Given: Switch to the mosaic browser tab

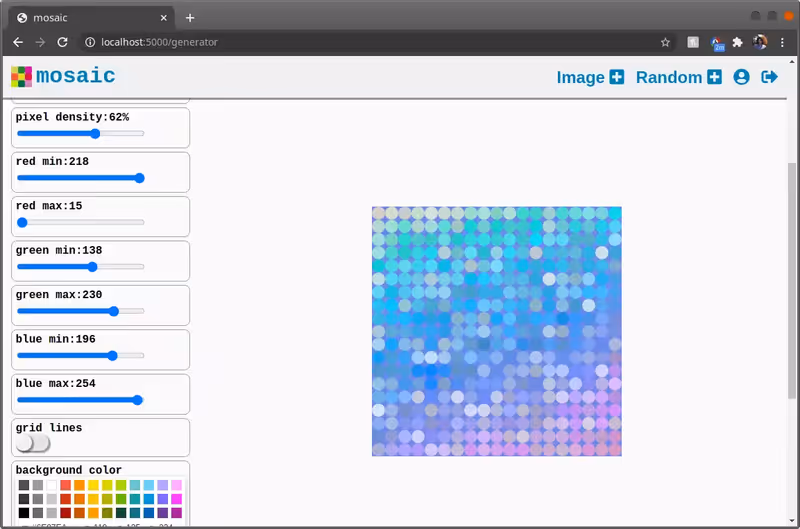Looking at the screenshot, I should [90, 17].
